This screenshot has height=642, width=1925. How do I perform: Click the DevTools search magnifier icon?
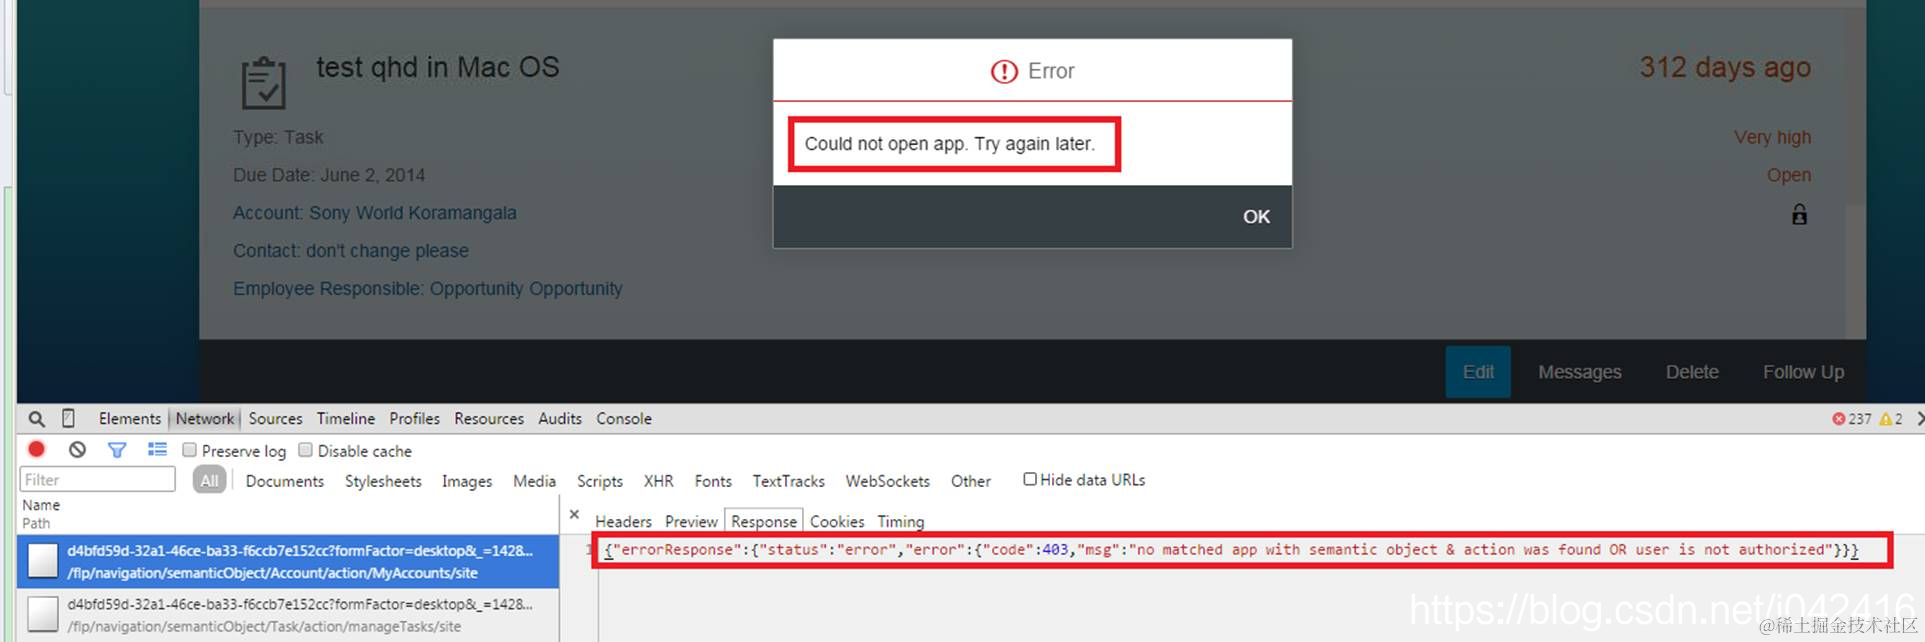[x=37, y=419]
